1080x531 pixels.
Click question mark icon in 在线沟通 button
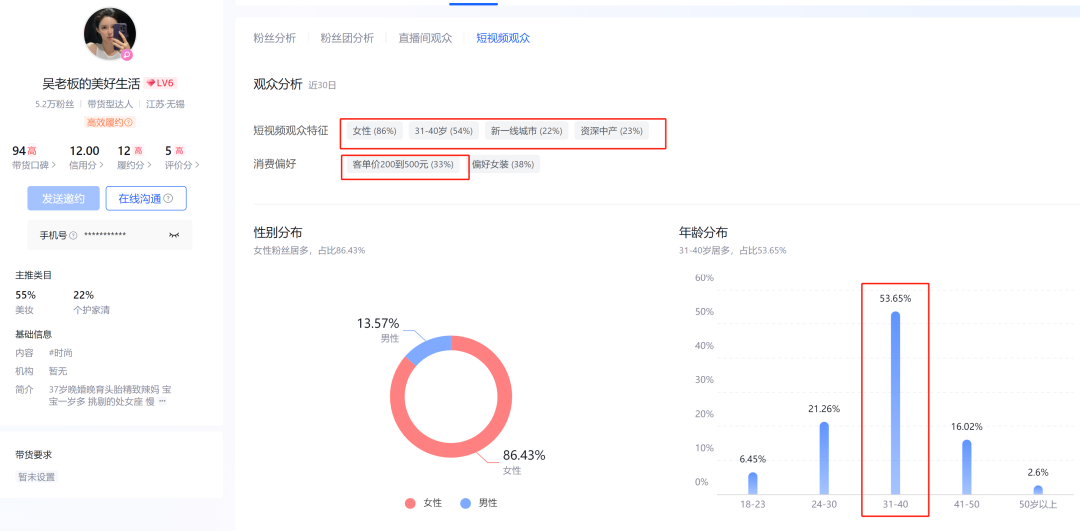168,199
